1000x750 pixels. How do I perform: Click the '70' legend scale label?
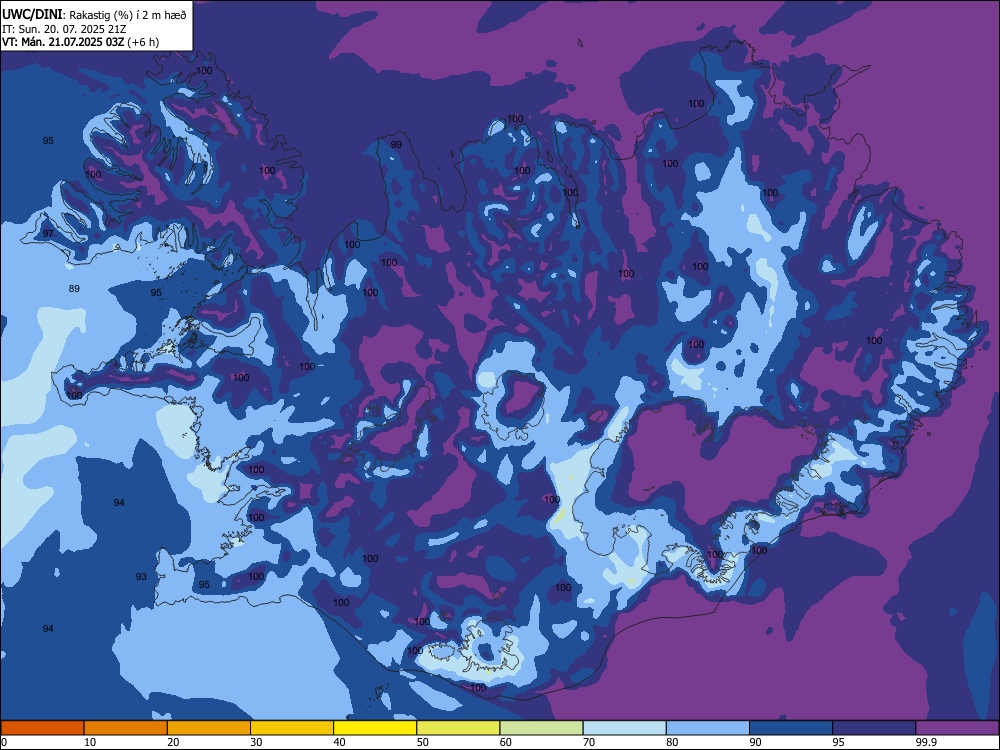(589, 742)
